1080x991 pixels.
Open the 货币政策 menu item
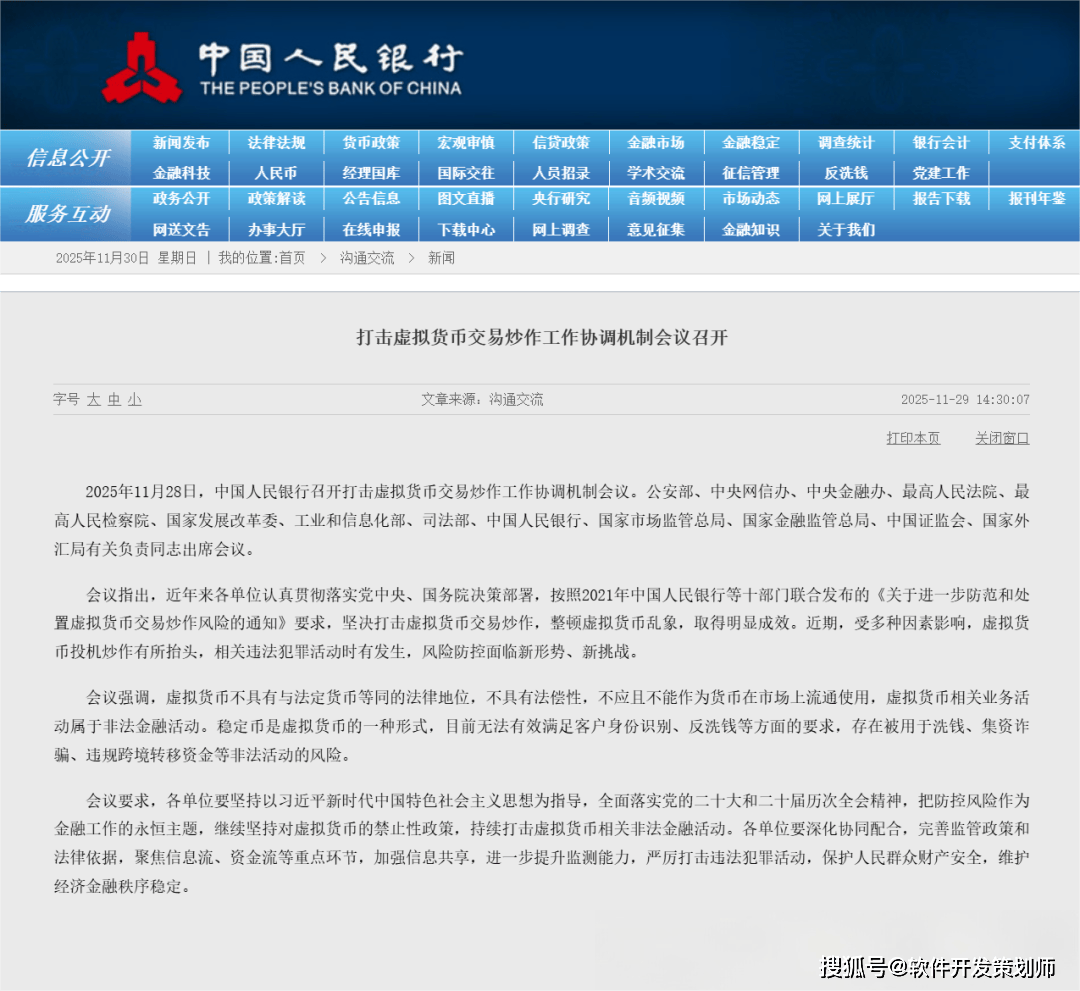(x=371, y=143)
